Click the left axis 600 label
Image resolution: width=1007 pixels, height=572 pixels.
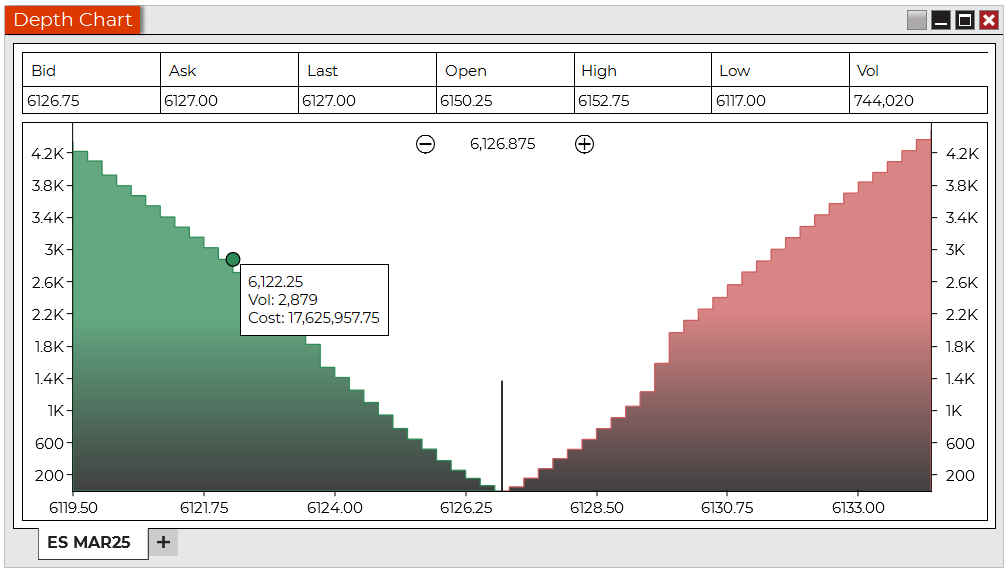pos(49,444)
